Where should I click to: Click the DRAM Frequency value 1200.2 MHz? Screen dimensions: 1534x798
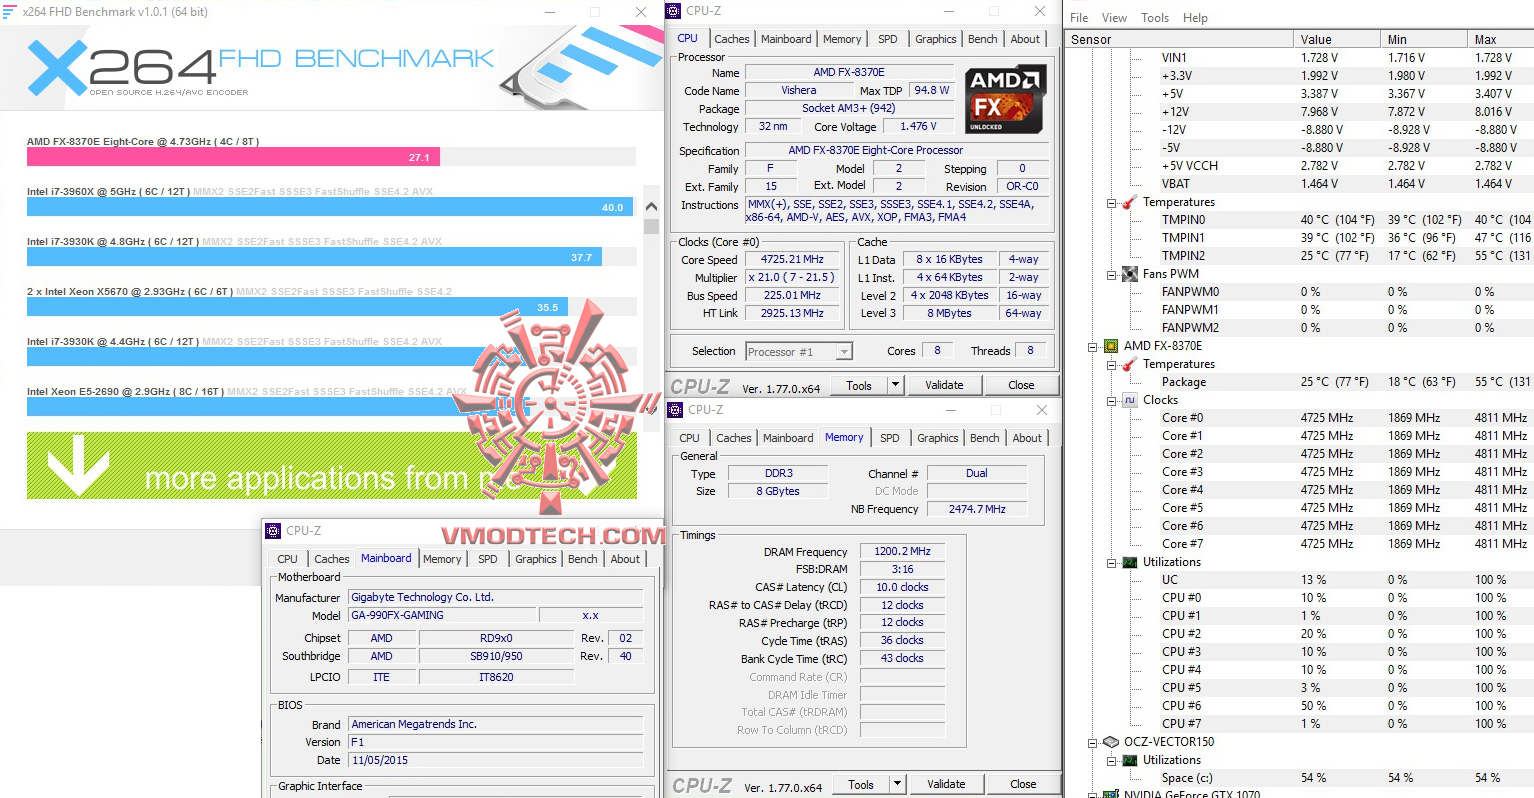[x=902, y=551]
